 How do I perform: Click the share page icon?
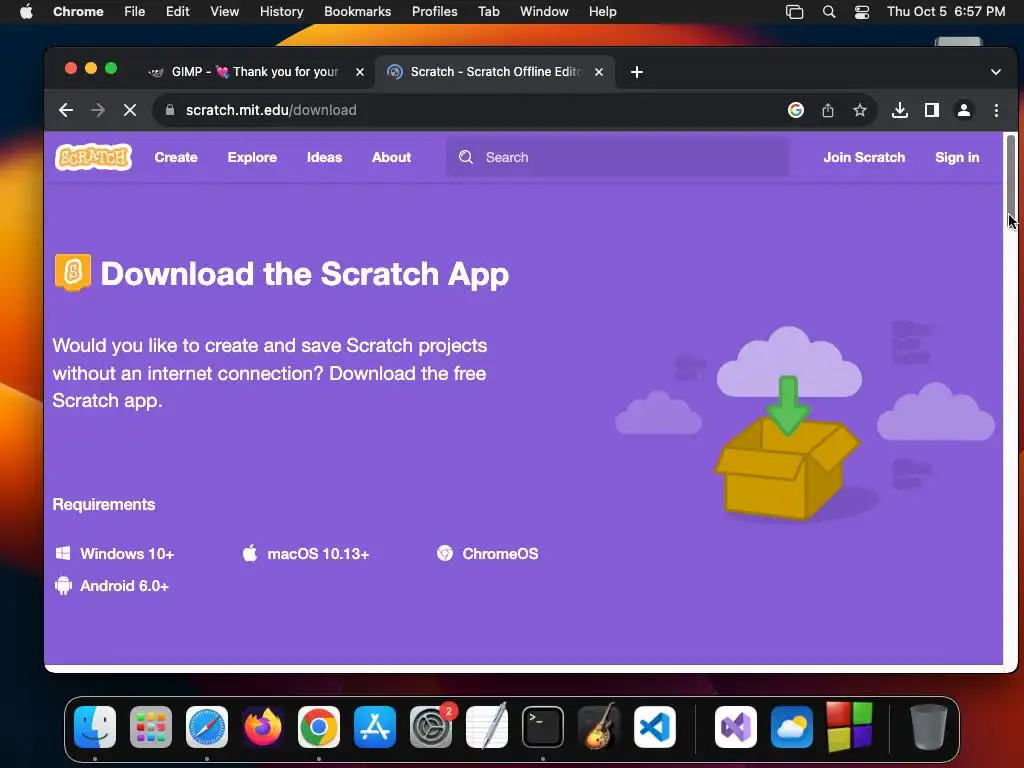pyautogui.click(x=827, y=110)
